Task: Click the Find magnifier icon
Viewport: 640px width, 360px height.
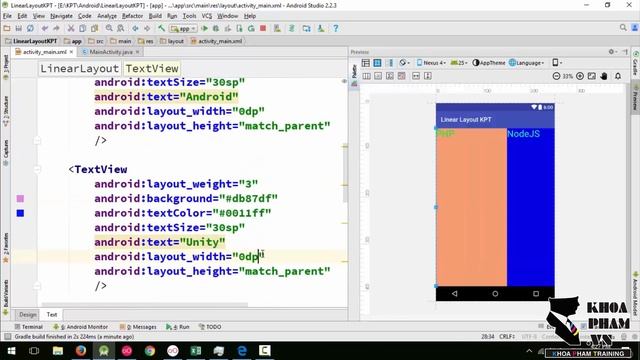Action: coord(109,29)
